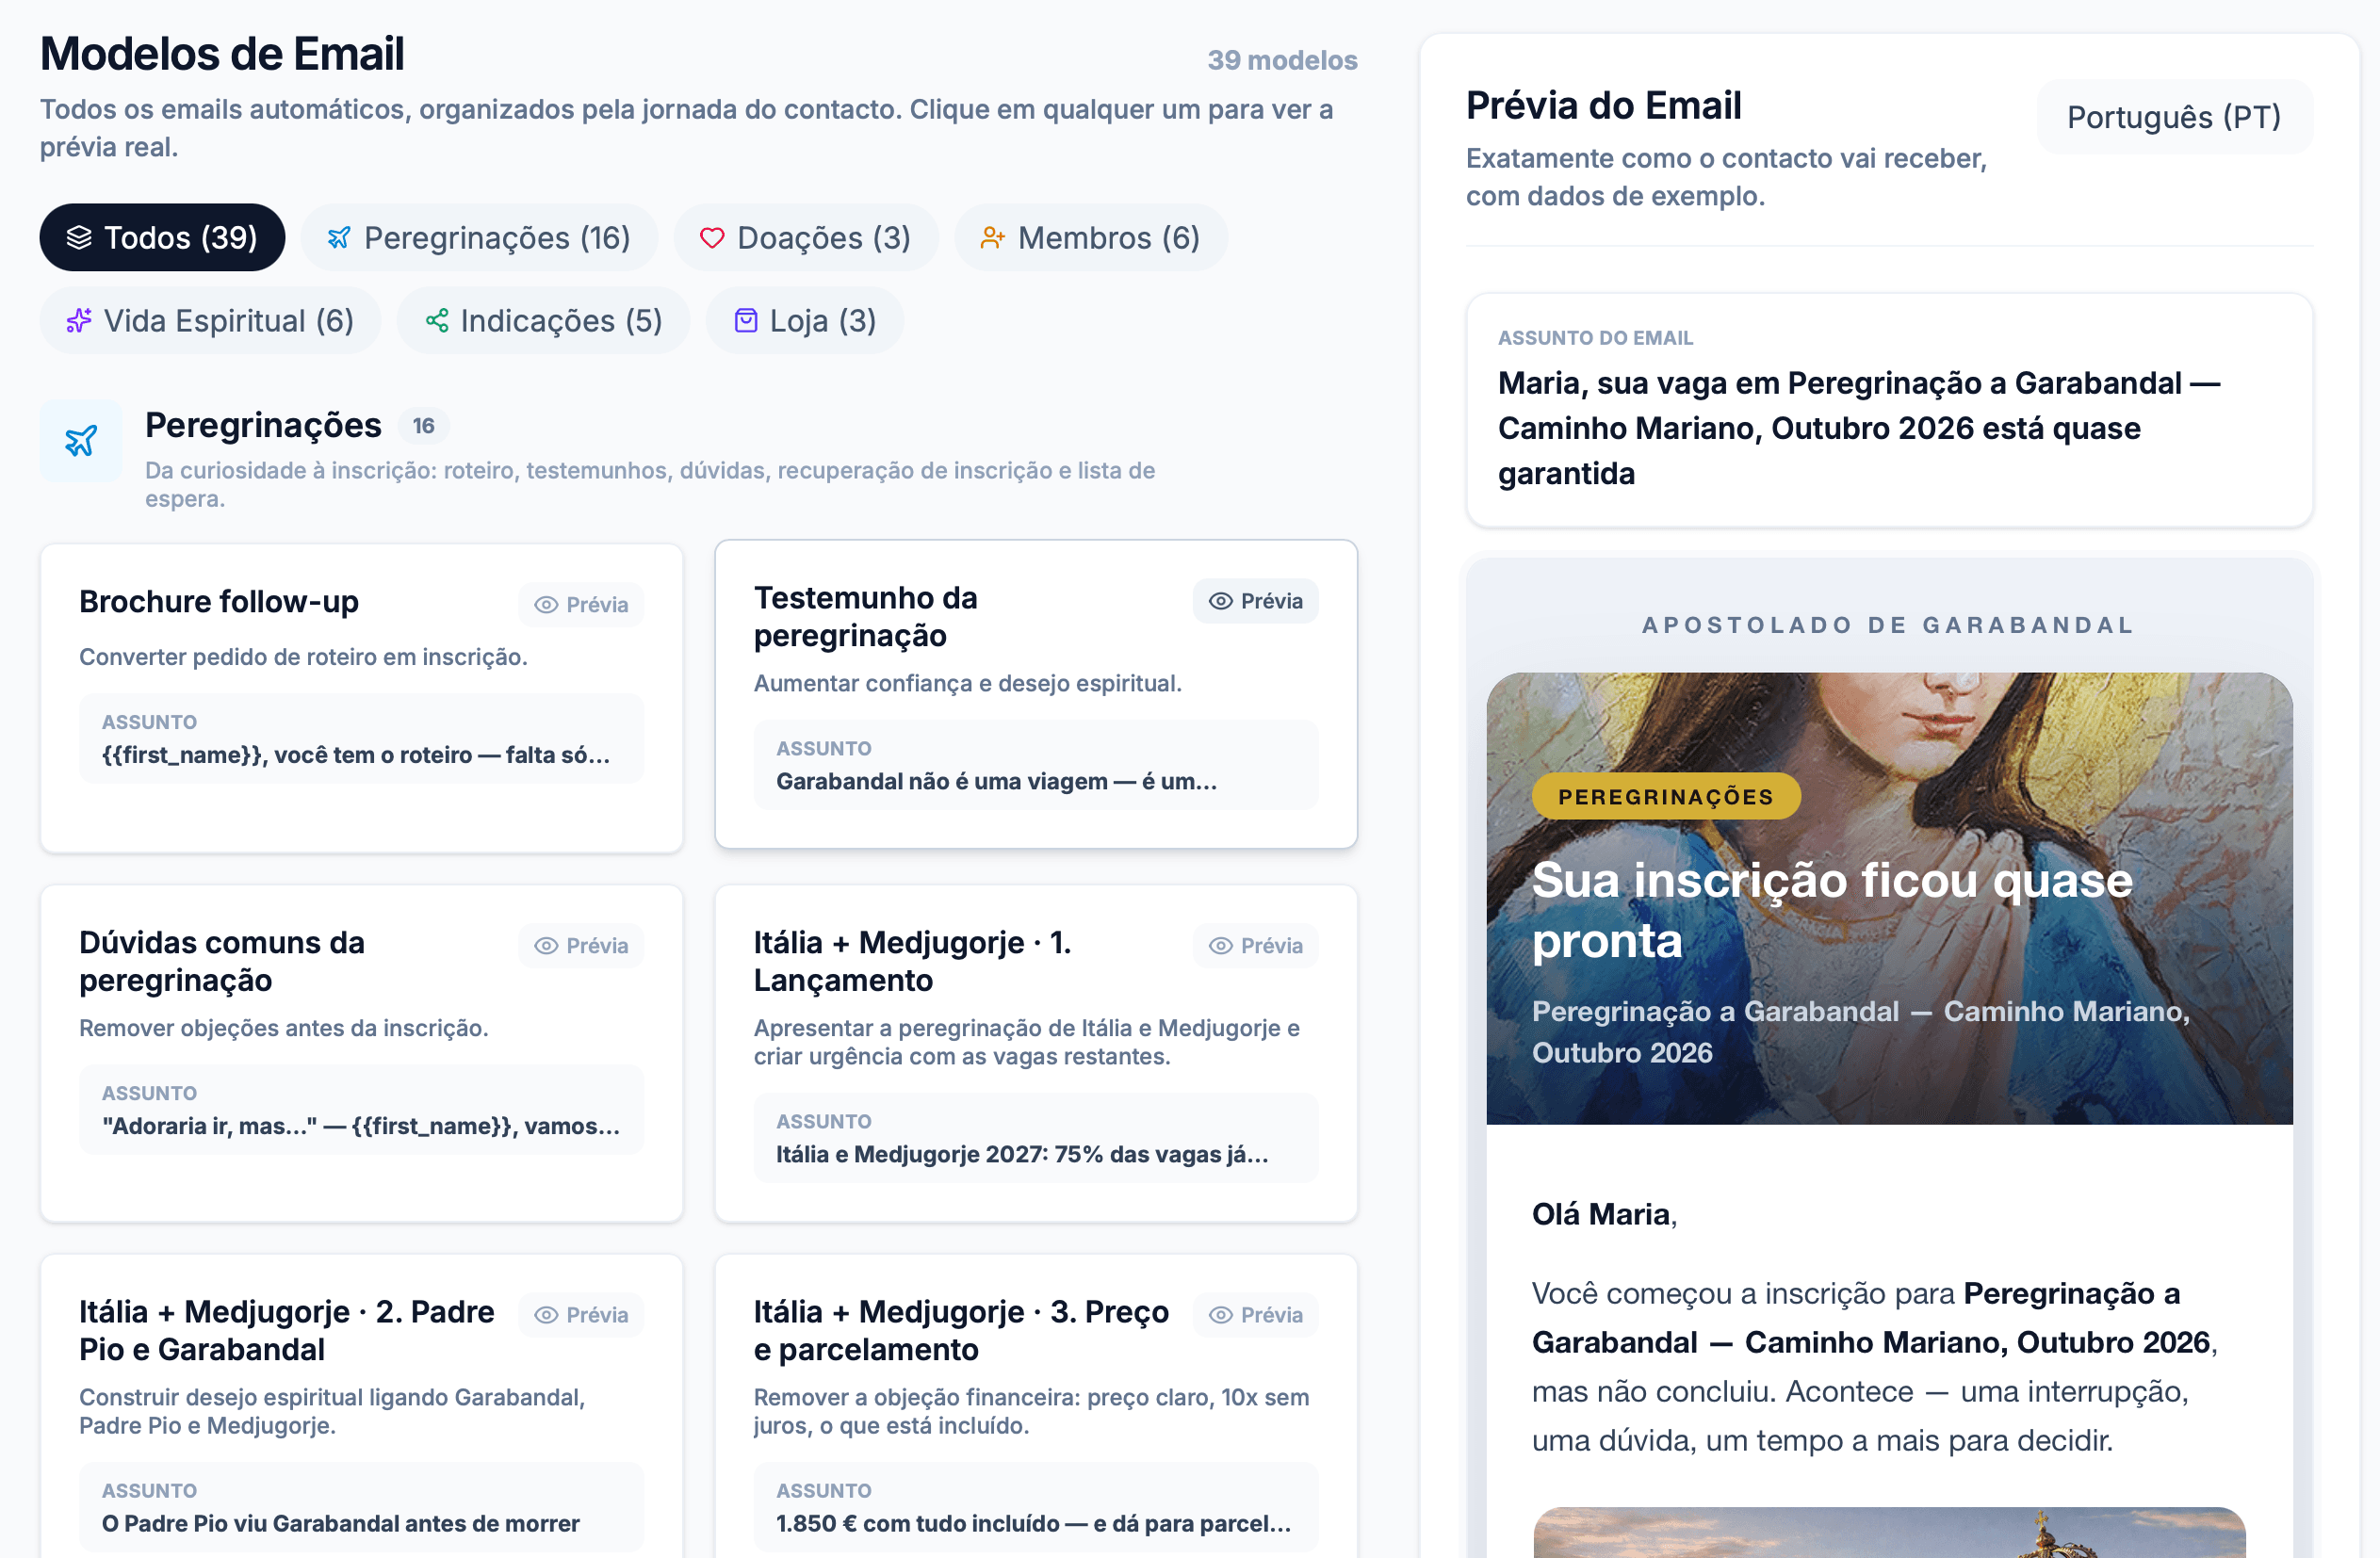Image resolution: width=2380 pixels, height=1558 pixels.
Task: Click subject 'Itália e Medjugorje 2027: 75% das vagas'
Action: point(1022,1154)
